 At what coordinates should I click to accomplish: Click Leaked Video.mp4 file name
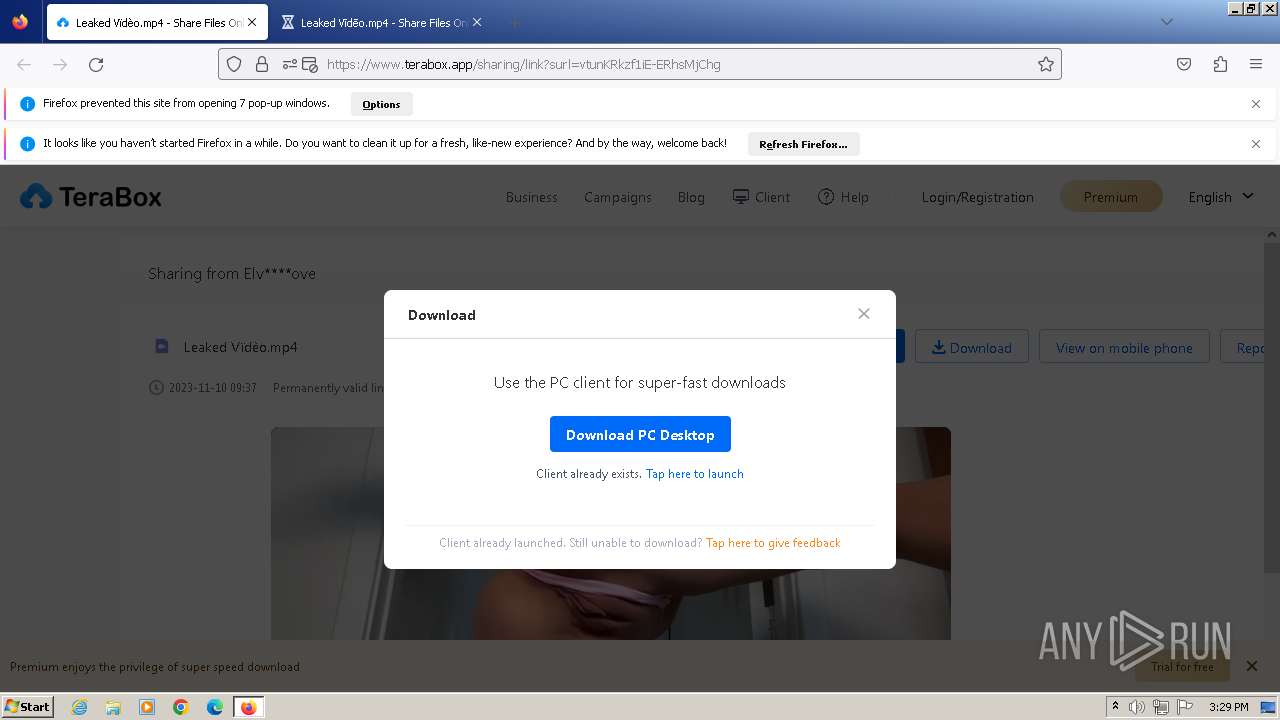coord(240,347)
